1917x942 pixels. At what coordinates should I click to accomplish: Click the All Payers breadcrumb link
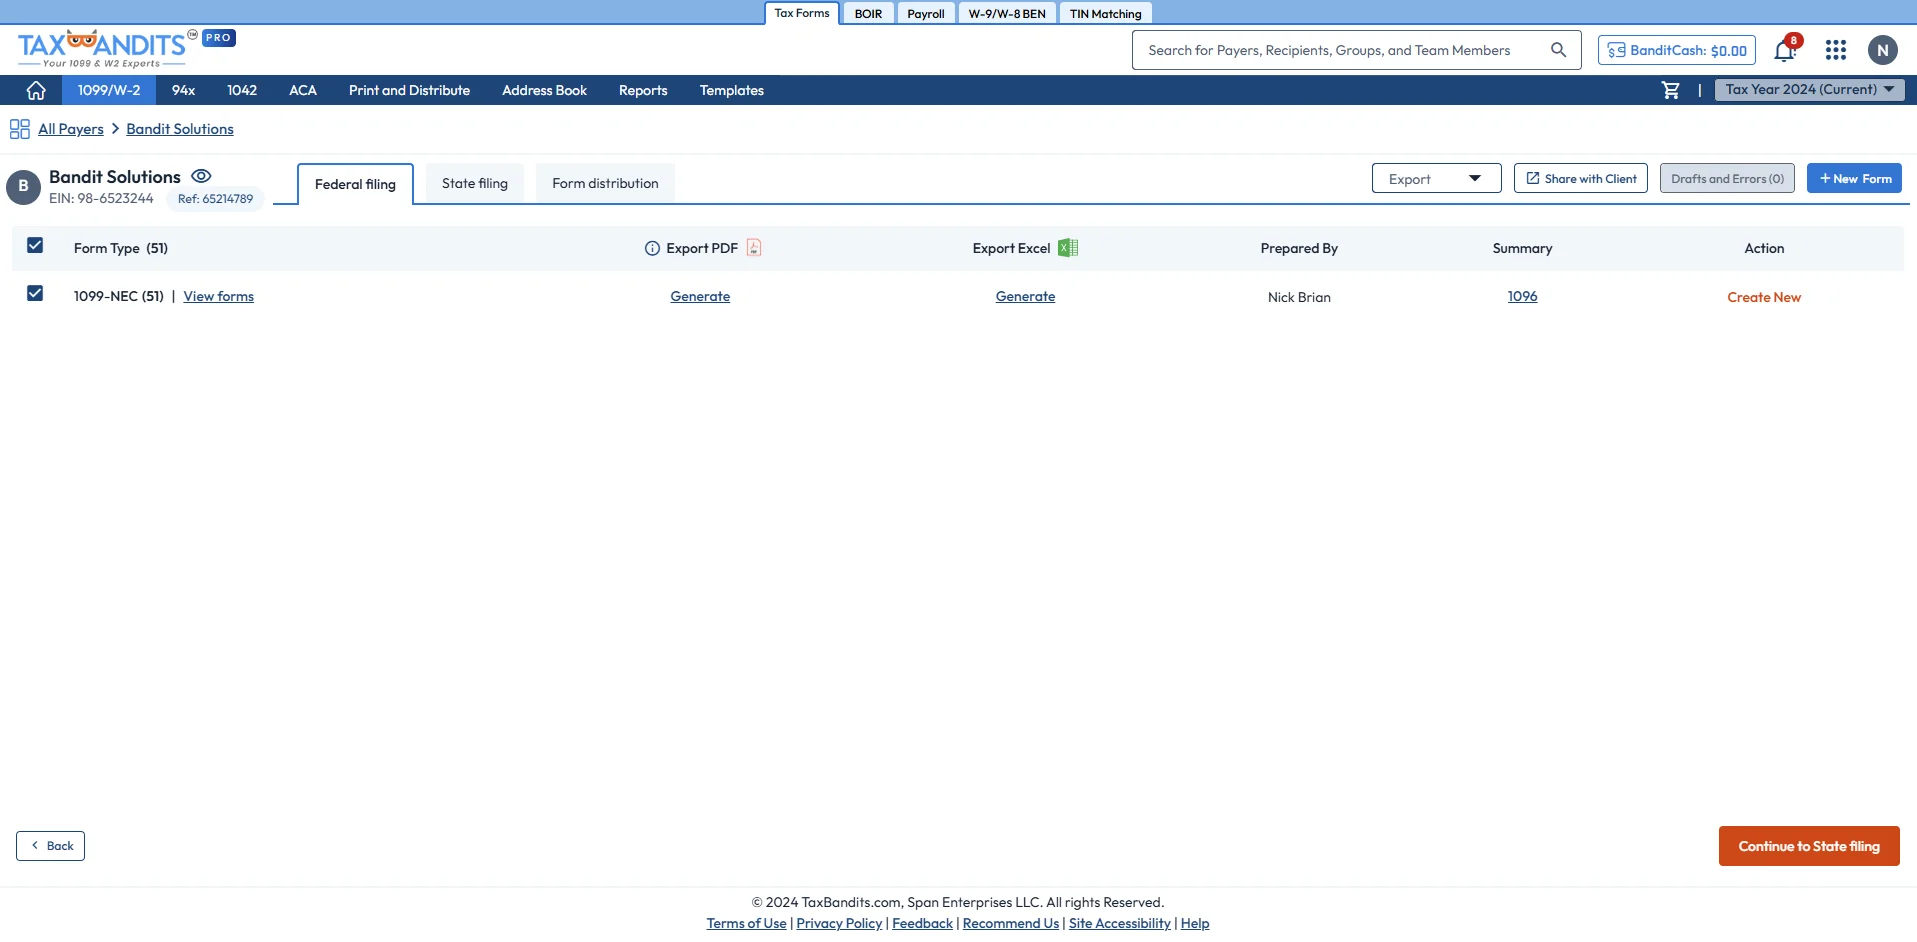(71, 129)
